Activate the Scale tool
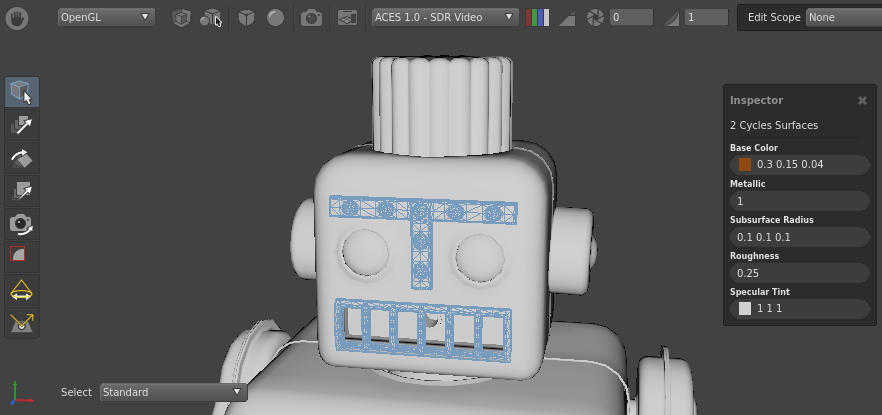 pos(22,191)
